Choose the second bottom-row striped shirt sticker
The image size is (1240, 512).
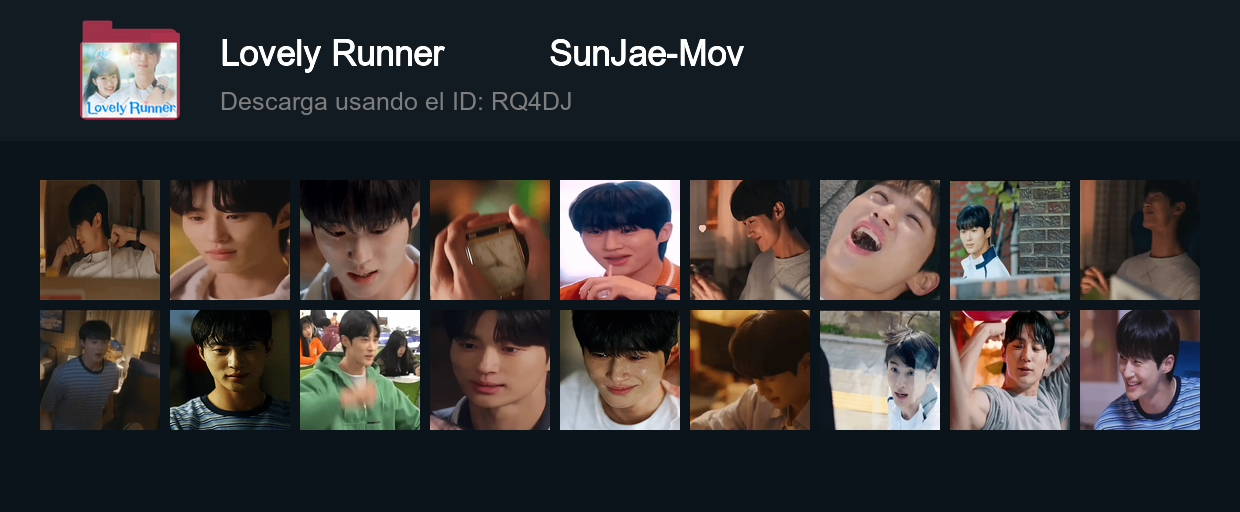[x=230, y=370]
